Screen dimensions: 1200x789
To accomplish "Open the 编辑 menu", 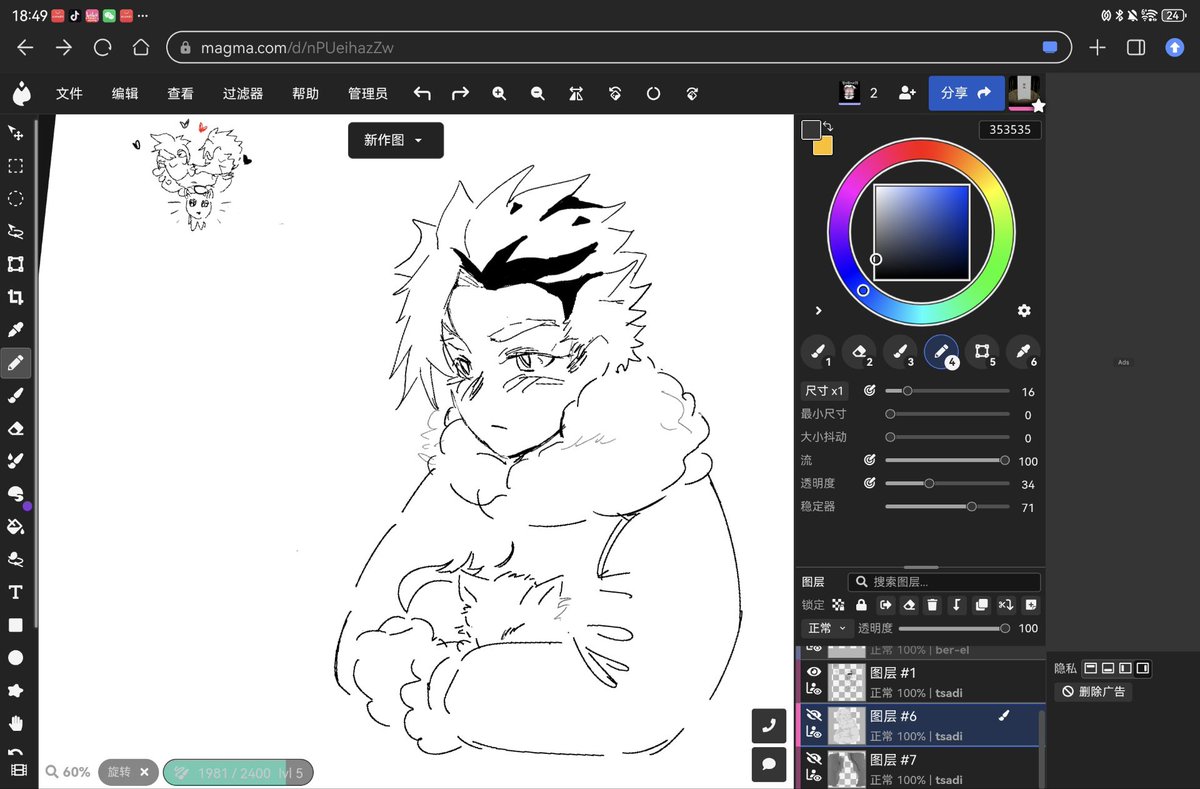I will 125,93.
